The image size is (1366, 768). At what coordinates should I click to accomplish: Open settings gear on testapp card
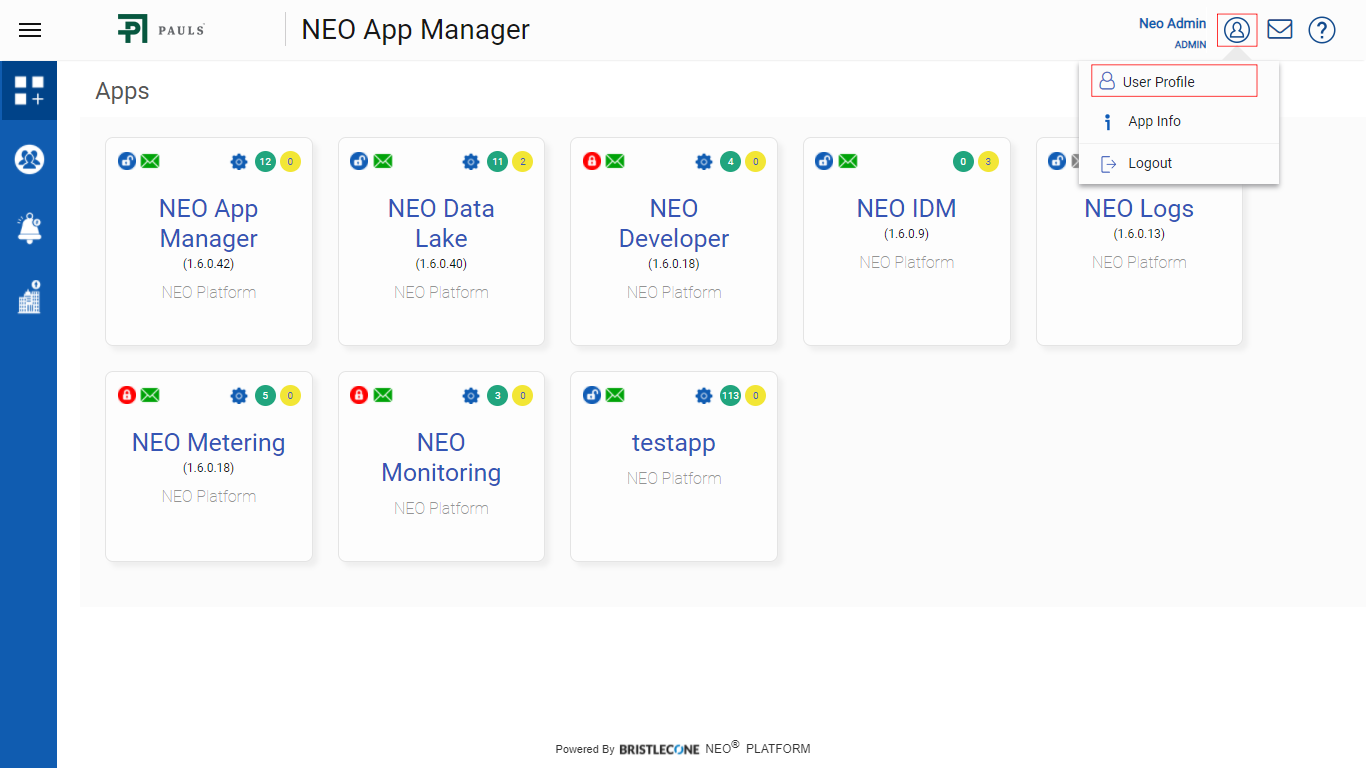[x=704, y=395]
